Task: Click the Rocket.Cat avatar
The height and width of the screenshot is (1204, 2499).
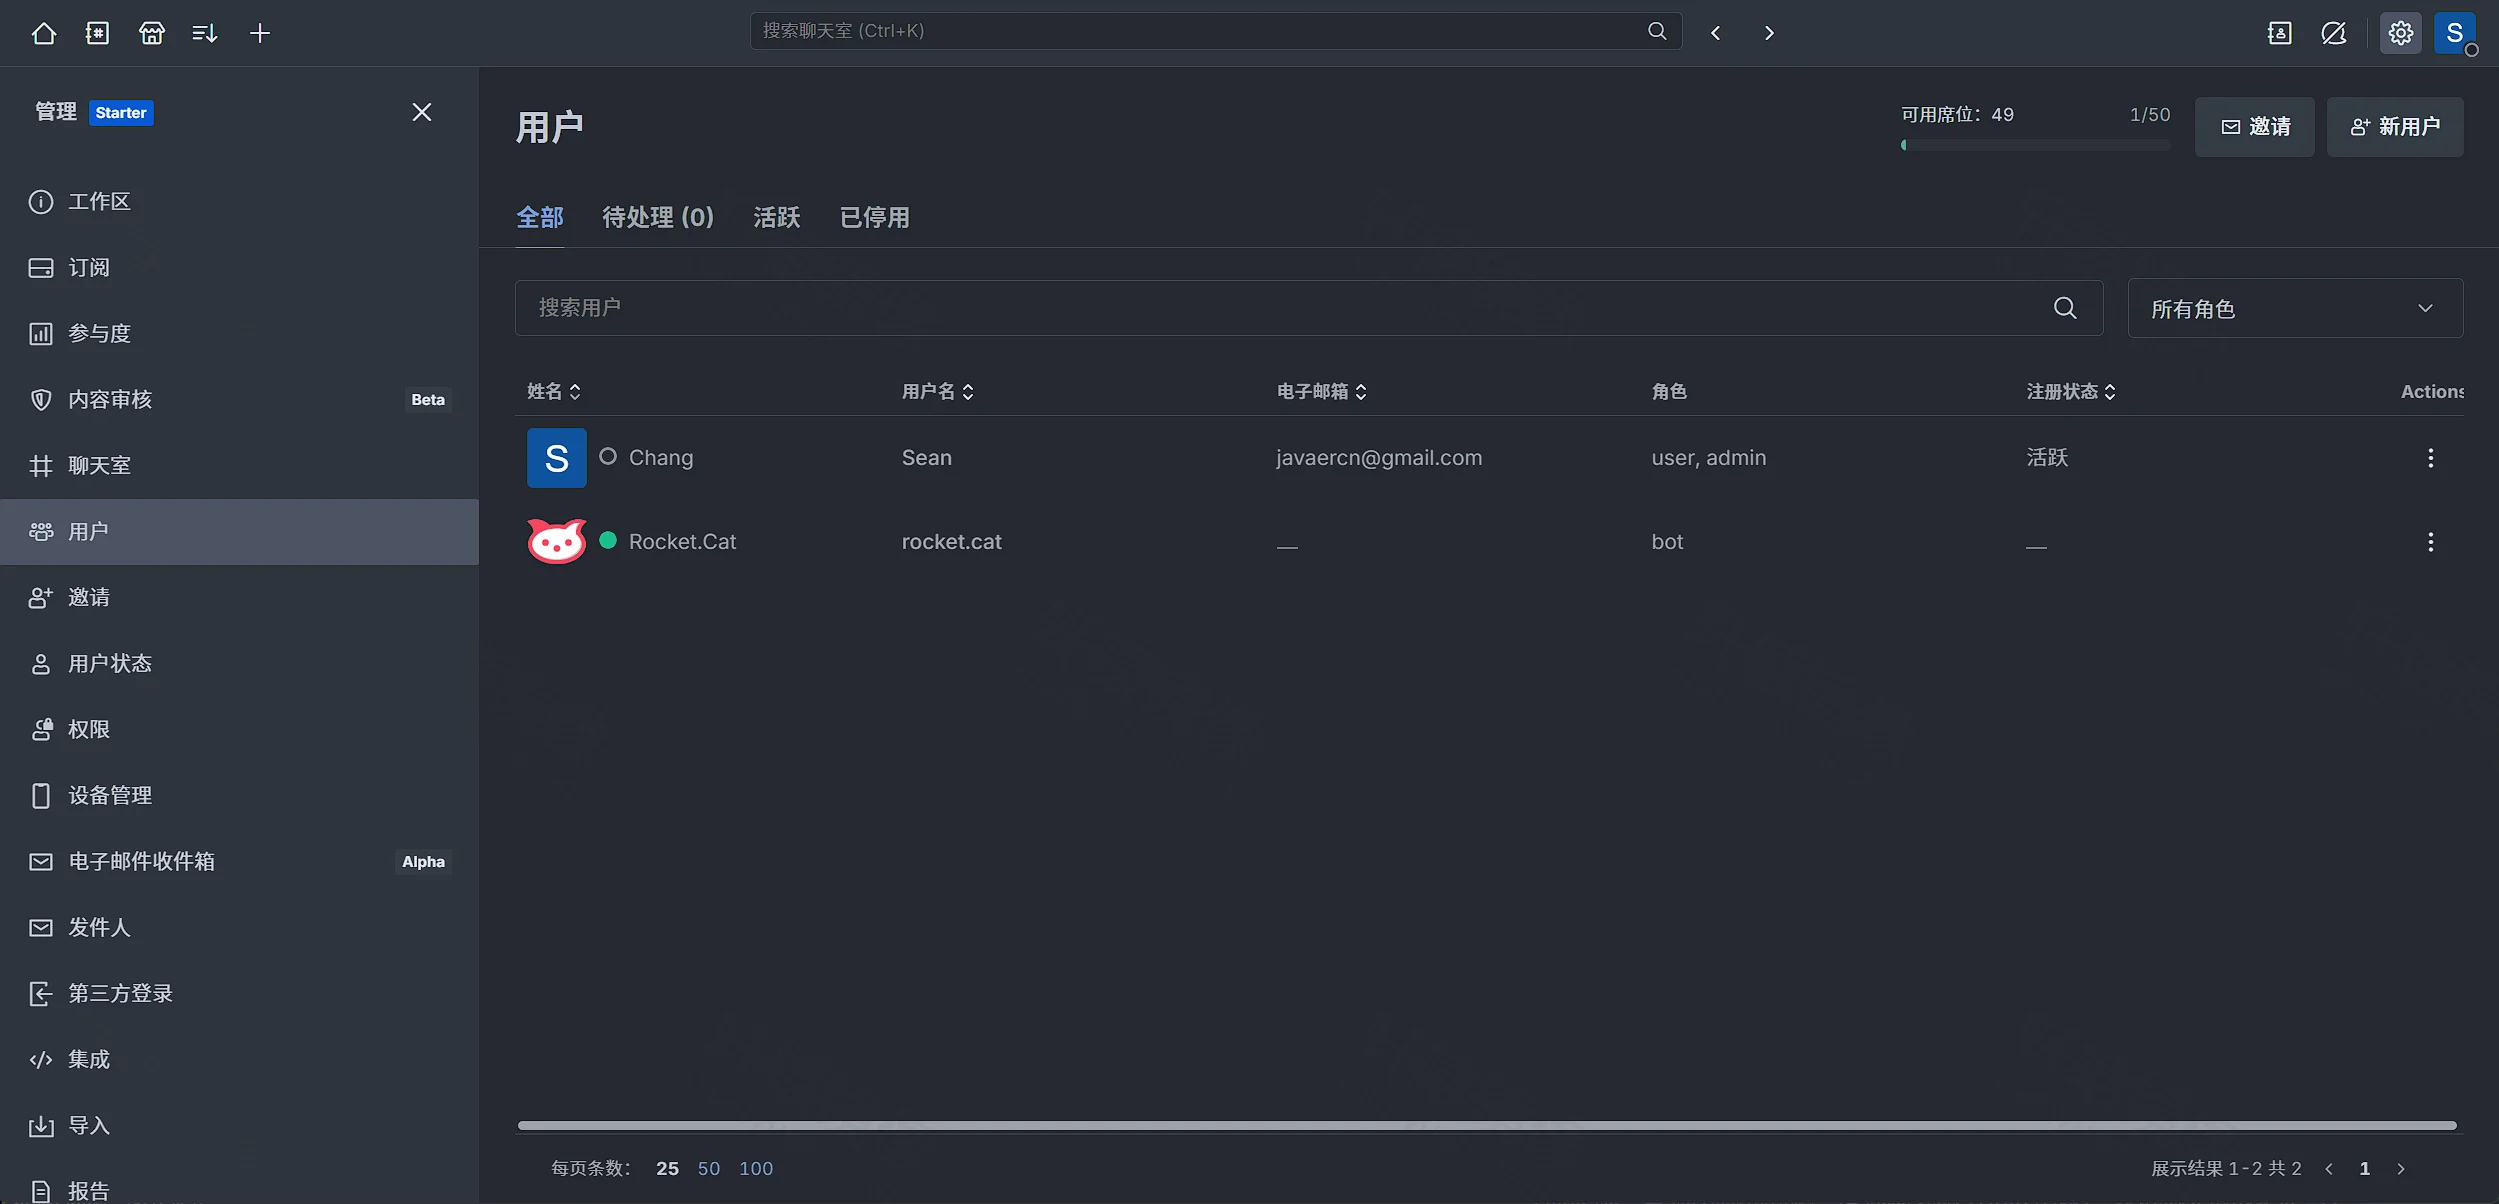Action: pyautogui.click(x=557, y=542)
